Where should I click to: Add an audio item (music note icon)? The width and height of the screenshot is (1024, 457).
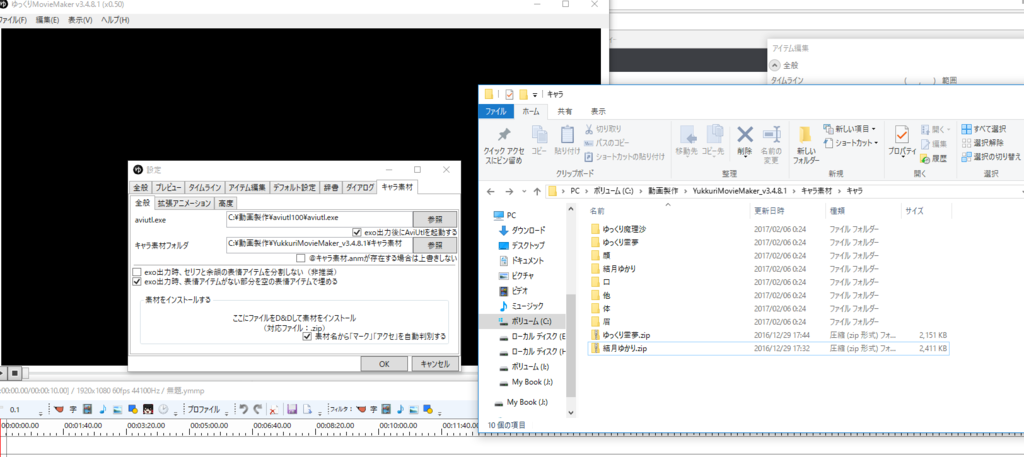[x=103, y=409]
